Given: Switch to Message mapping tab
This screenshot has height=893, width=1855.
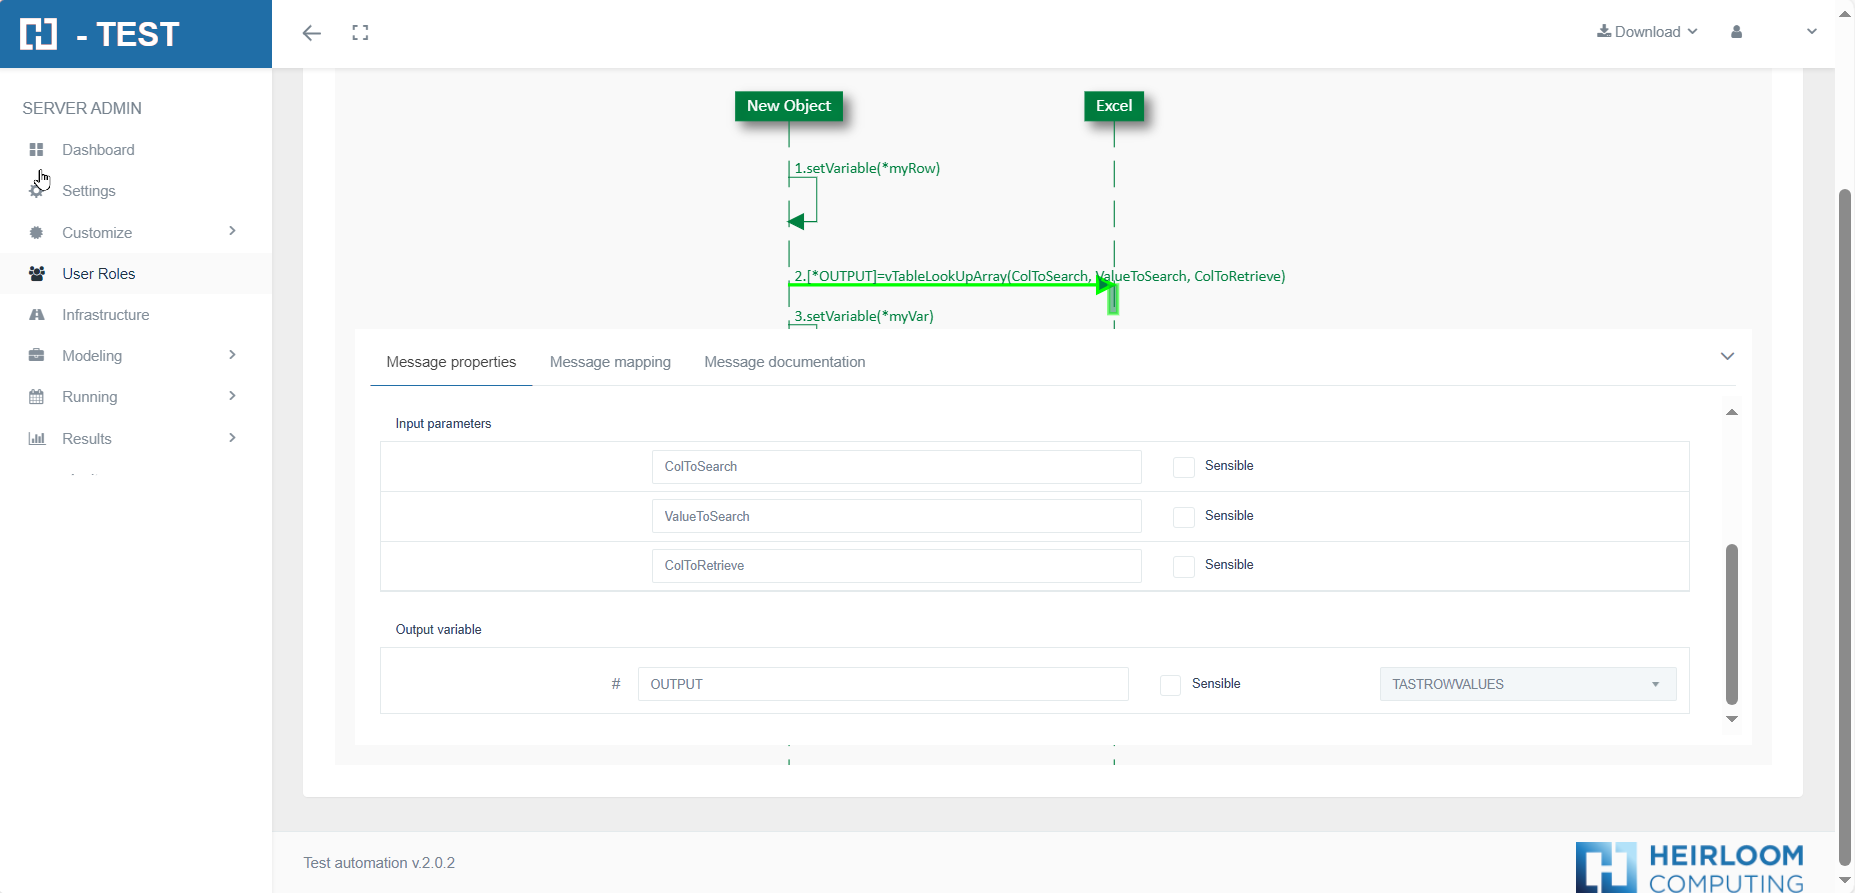Looking at the screenshot, I should [610, 362].
